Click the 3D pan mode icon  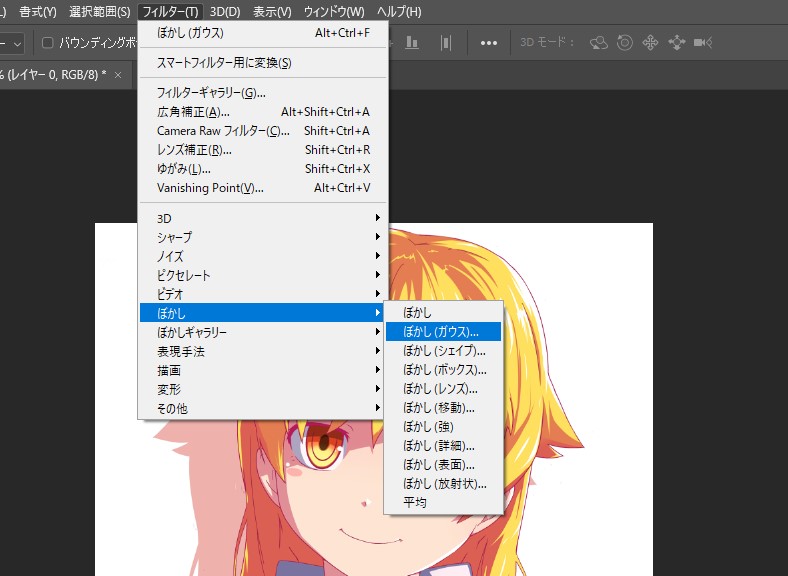point(650,43)
